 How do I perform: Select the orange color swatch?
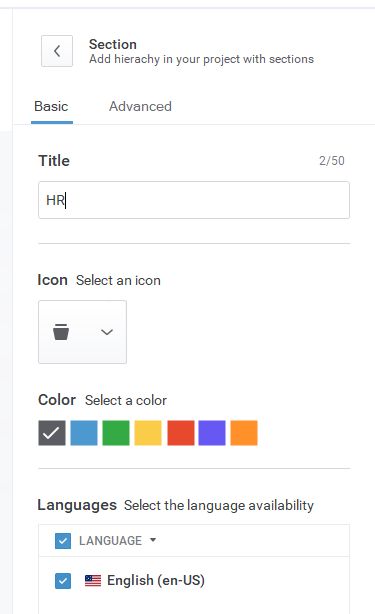tap(244, 433)
